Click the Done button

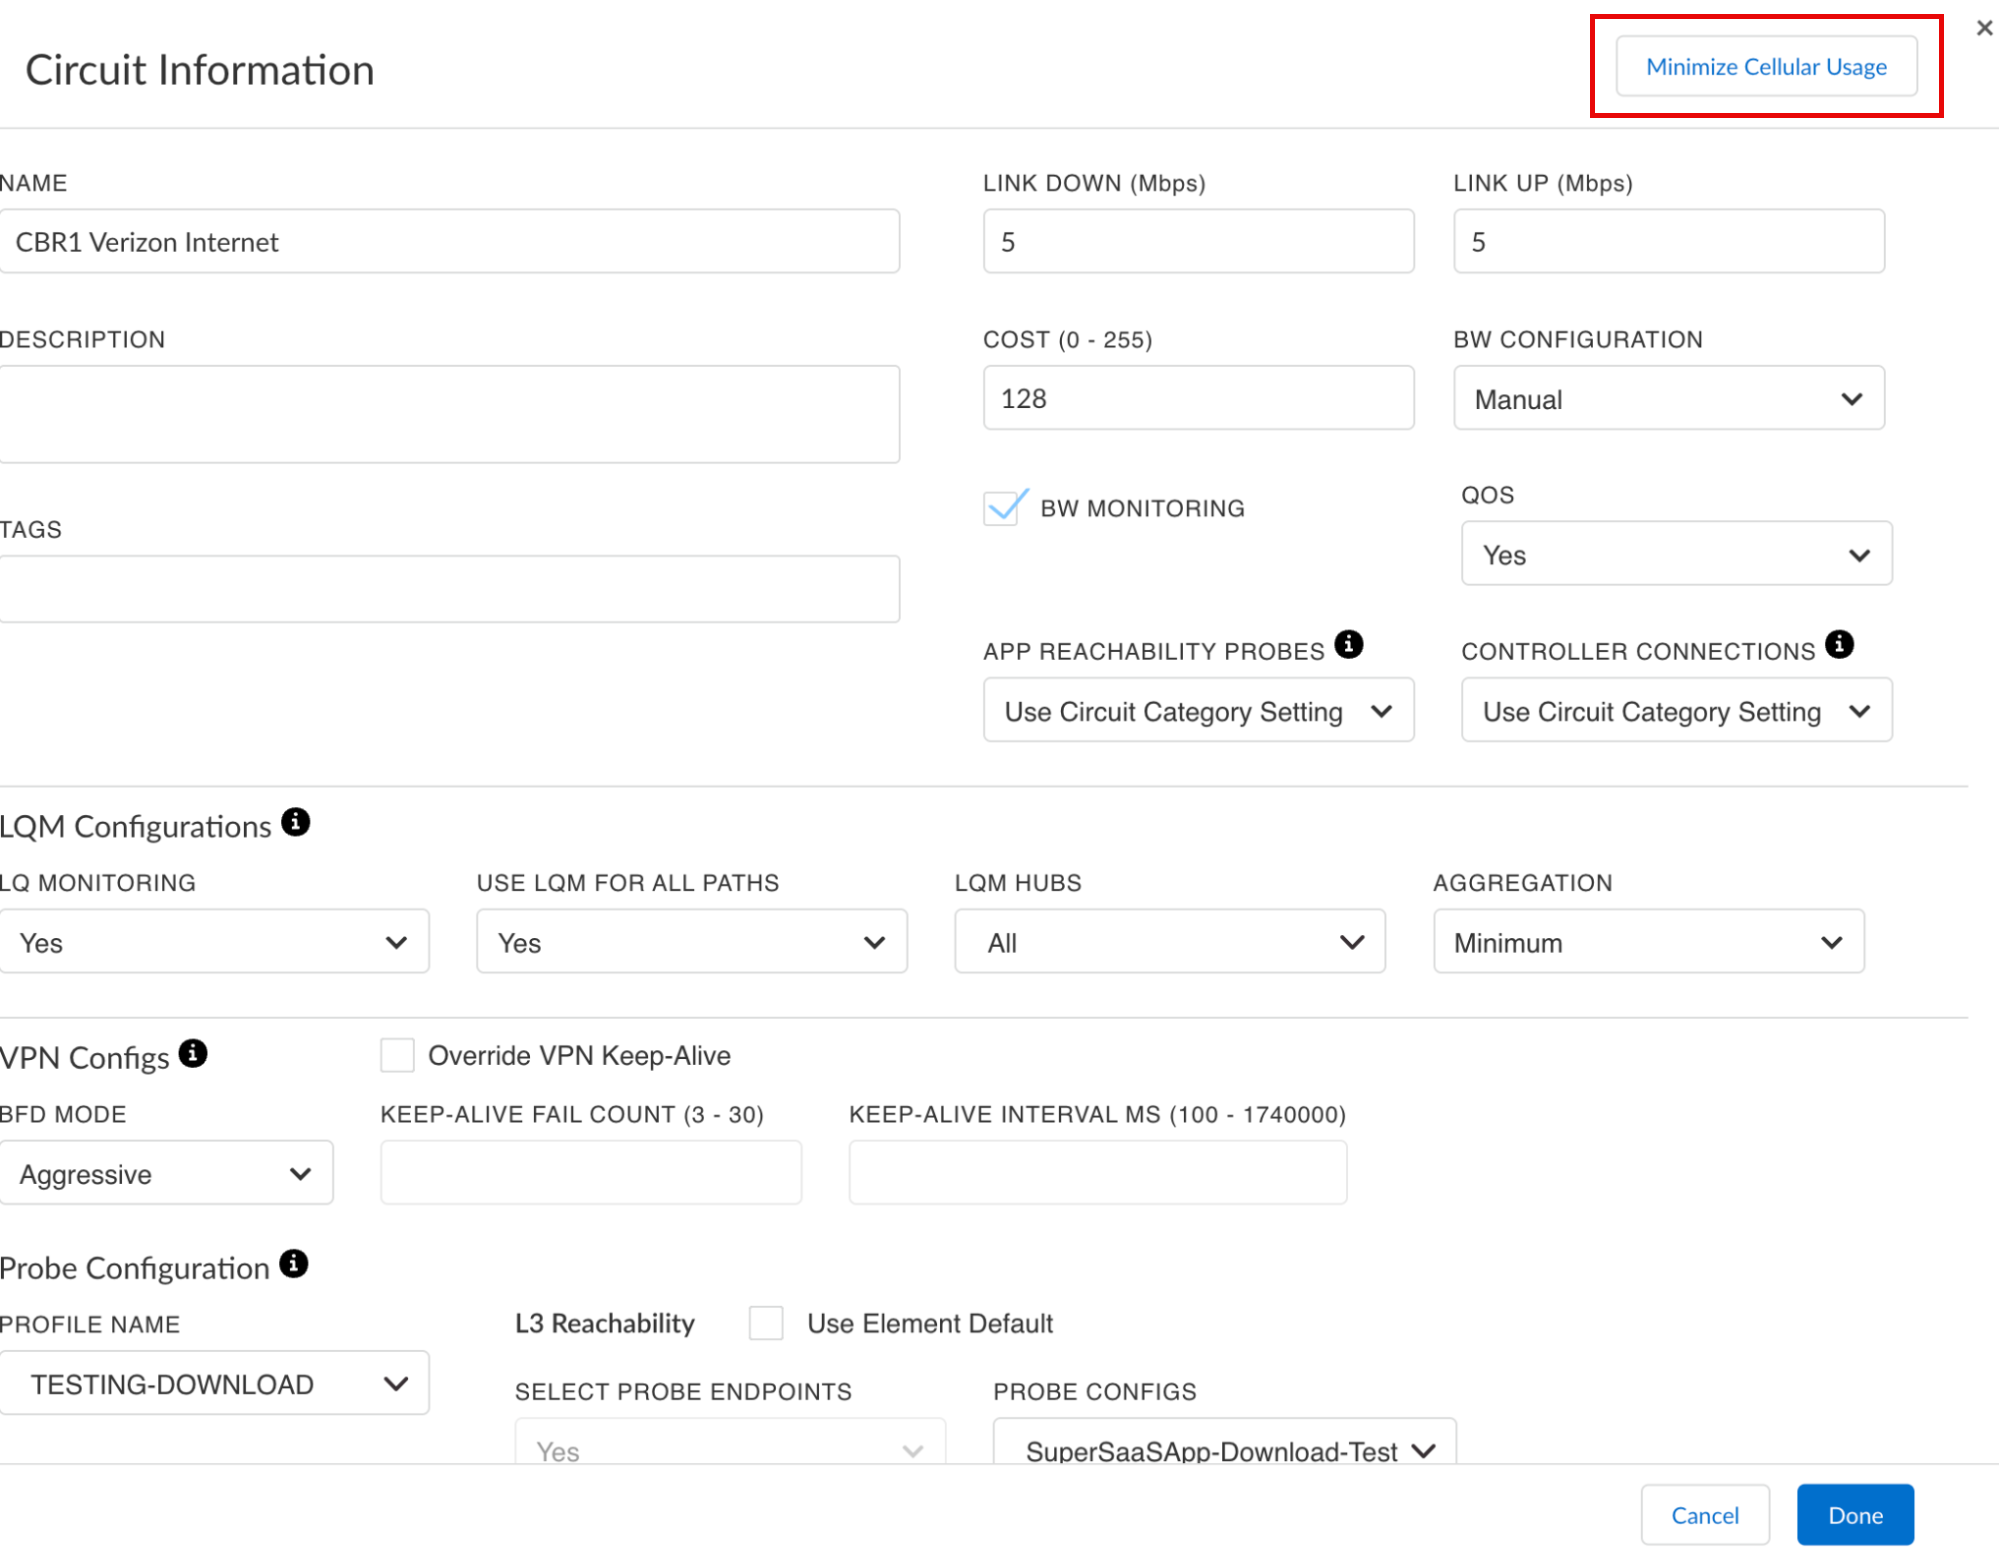1854,1515
